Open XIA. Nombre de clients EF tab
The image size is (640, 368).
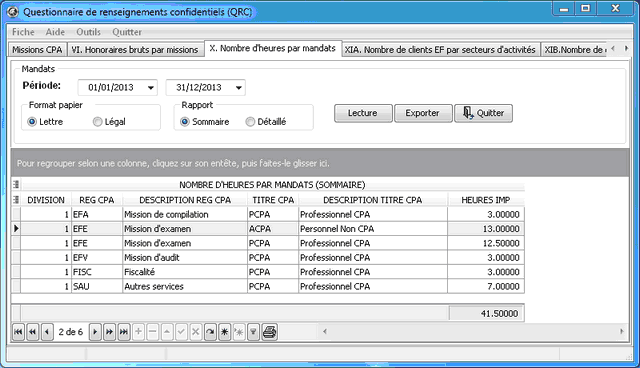(x=440, y=50)
